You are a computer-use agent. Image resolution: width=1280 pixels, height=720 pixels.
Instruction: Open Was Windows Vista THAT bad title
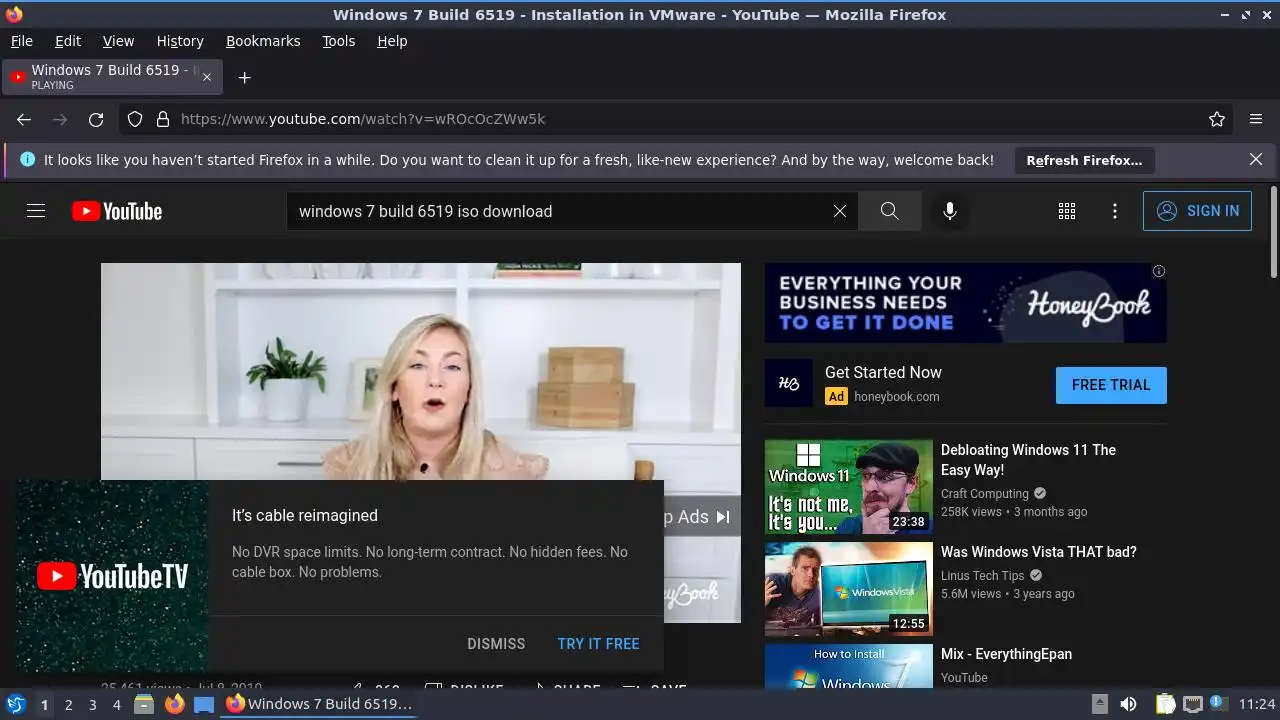1039,552
